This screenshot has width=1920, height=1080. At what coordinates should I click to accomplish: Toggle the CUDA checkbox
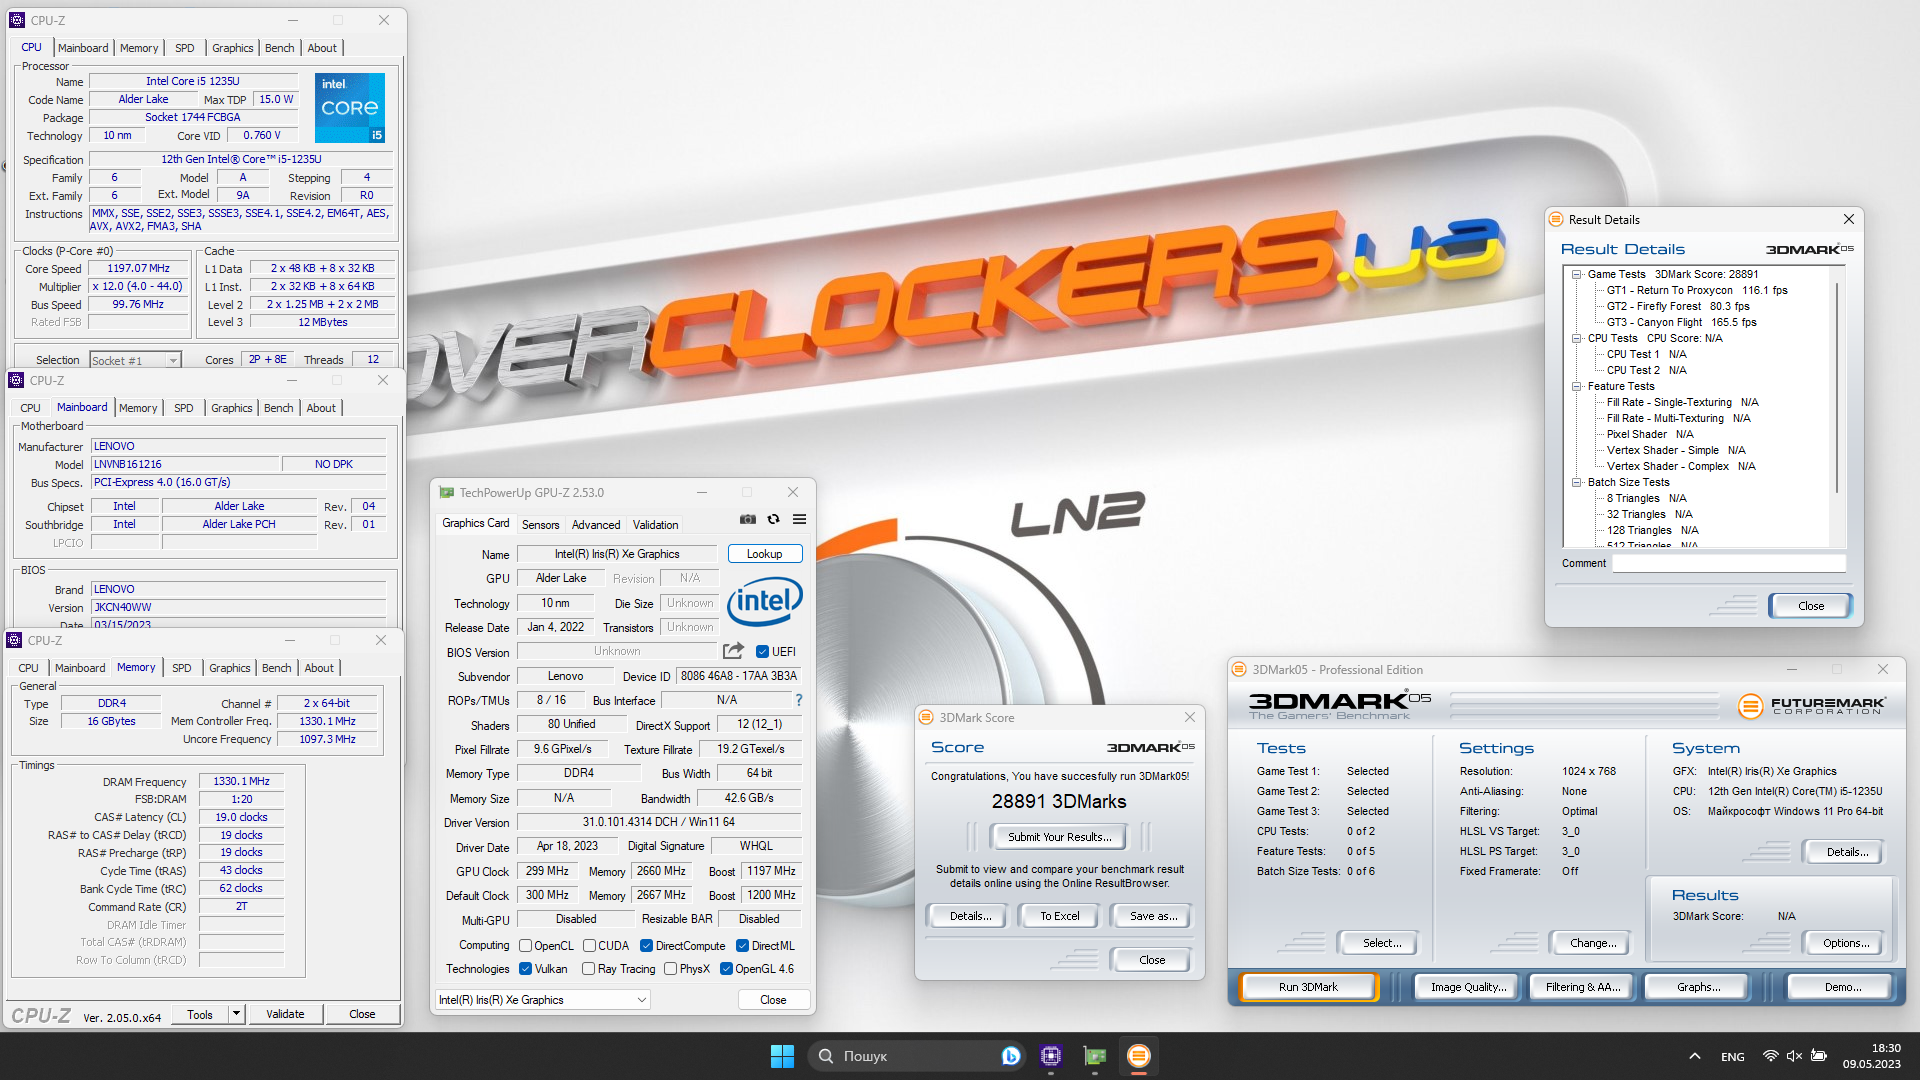click(x=589, y=946)
